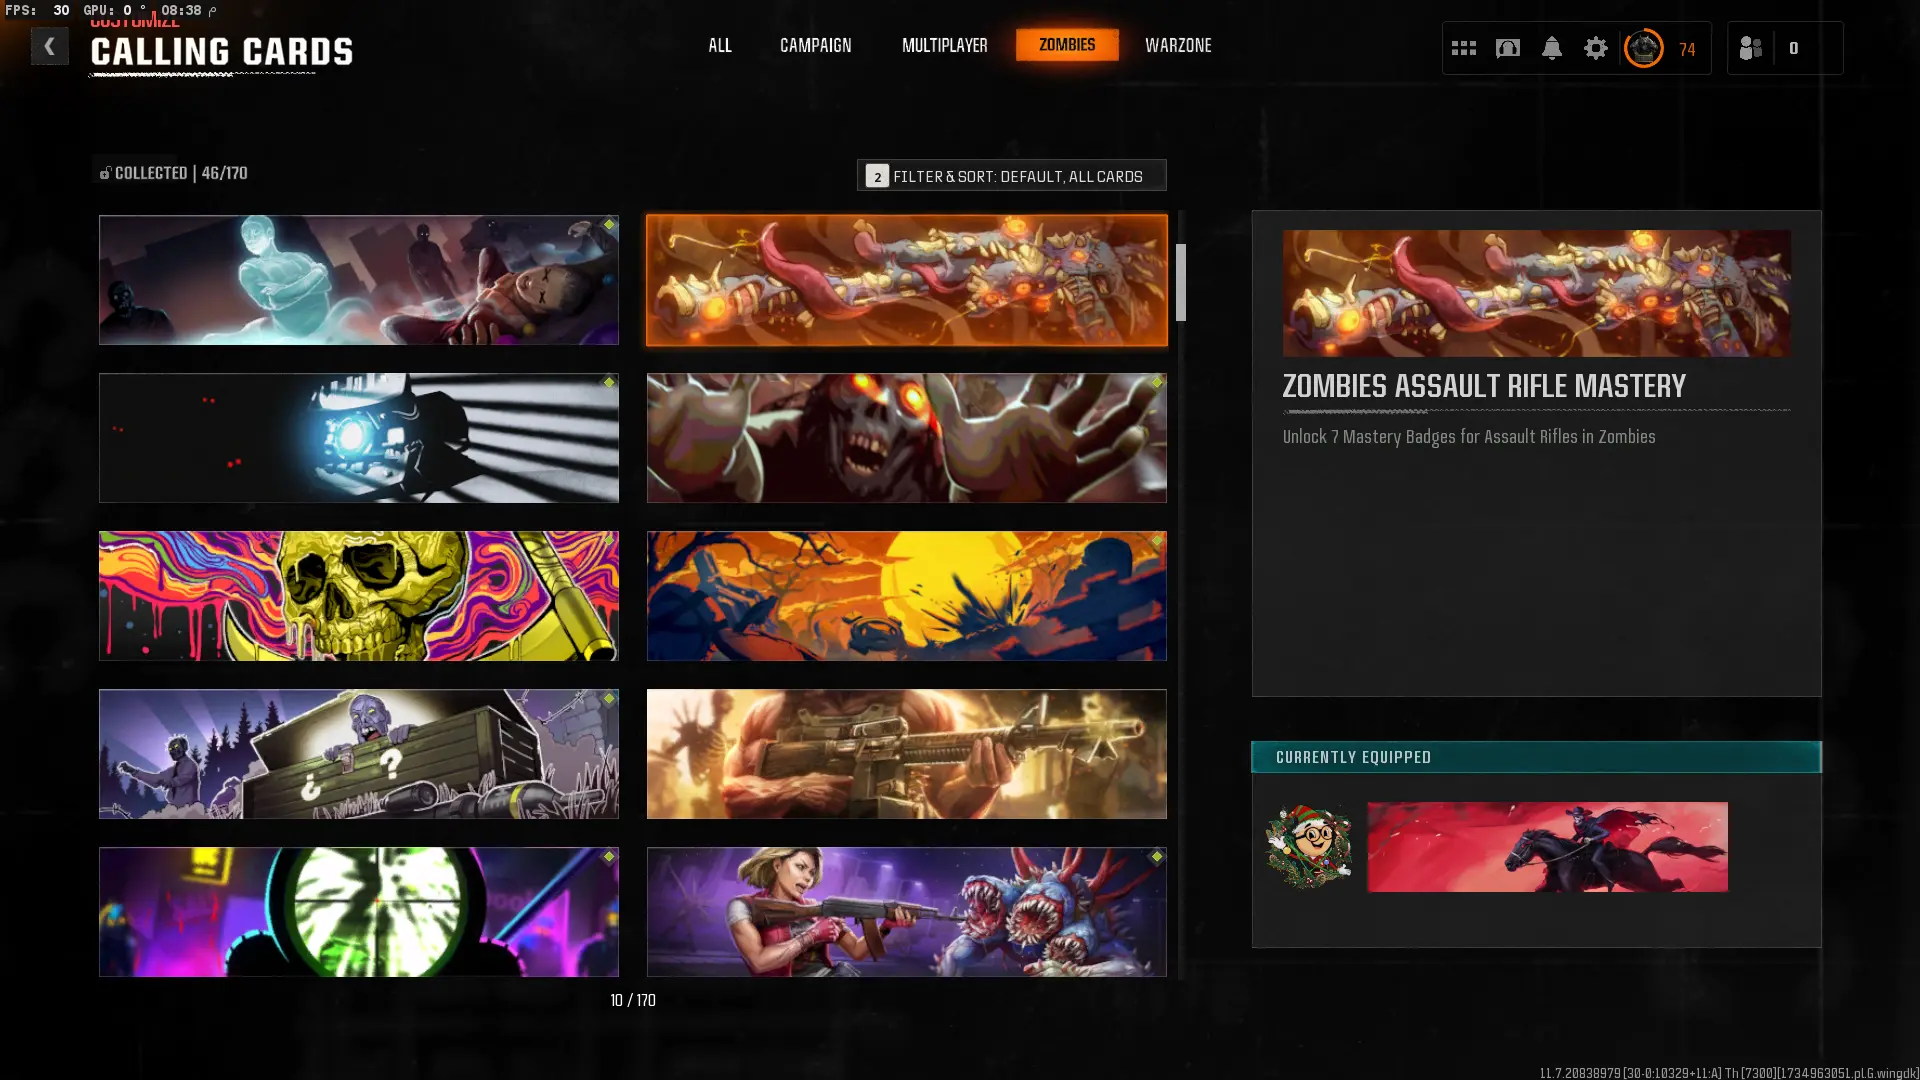
Task: Open the grid menu icon
Action: tap(1463, 48)
